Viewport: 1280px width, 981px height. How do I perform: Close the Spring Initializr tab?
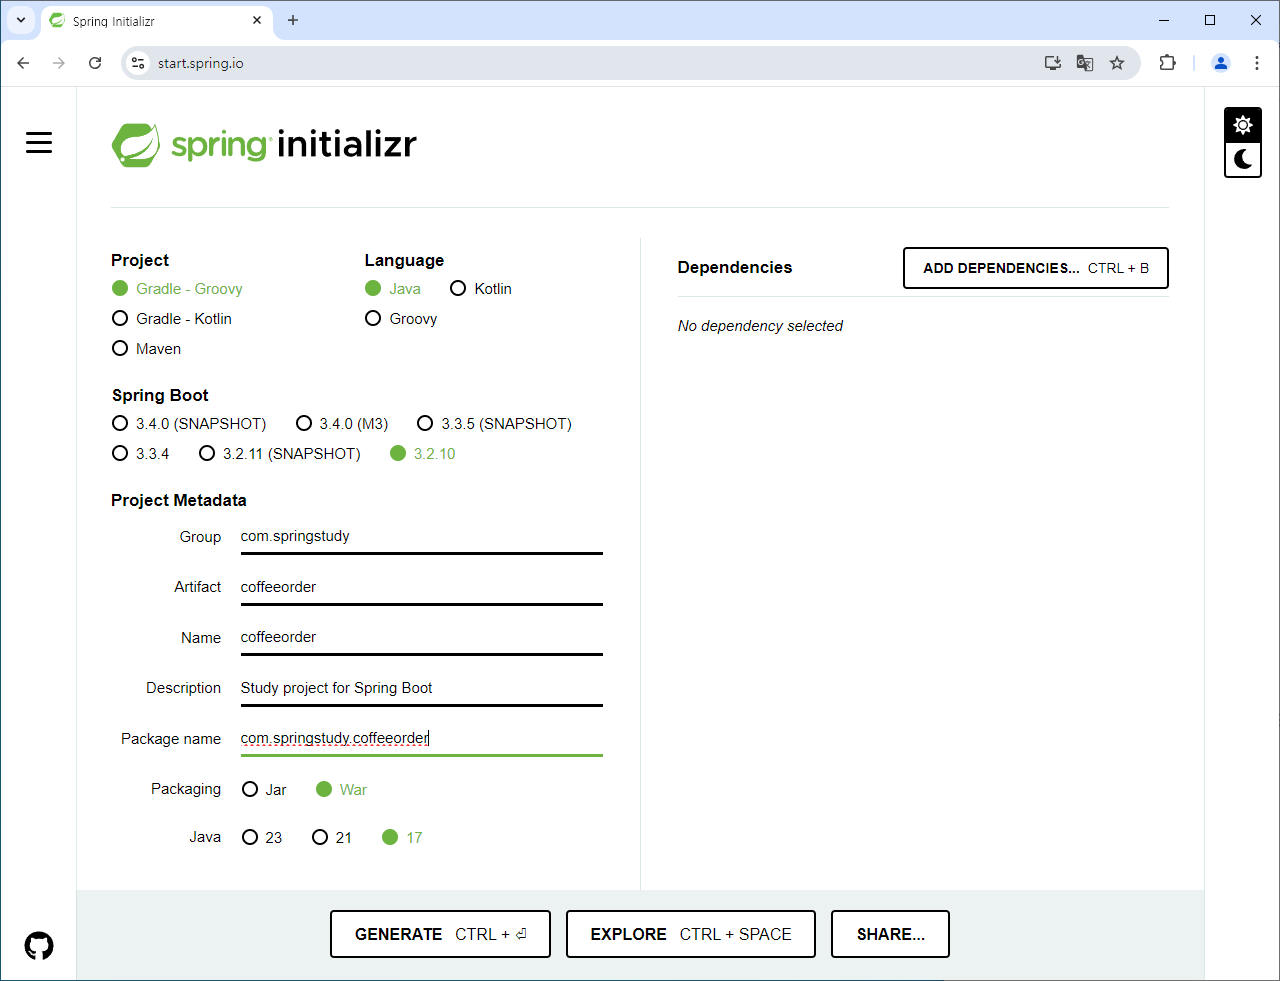point(257,20)
